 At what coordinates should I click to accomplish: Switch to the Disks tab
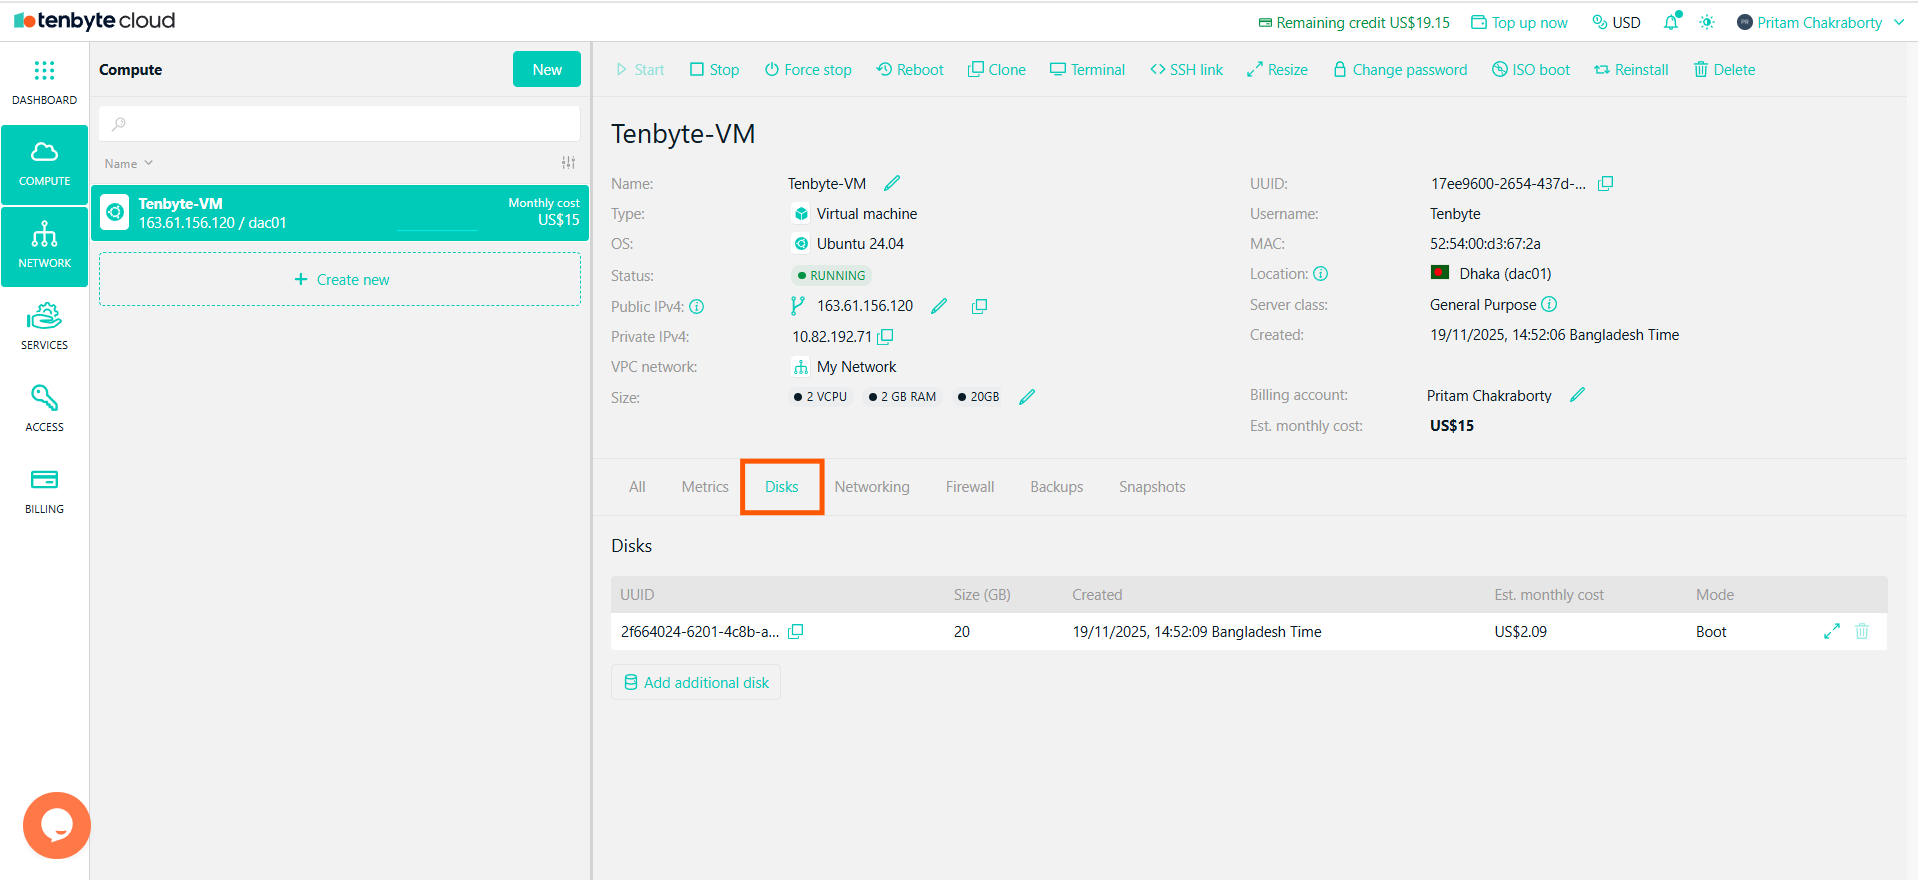(x=782, y=487)
